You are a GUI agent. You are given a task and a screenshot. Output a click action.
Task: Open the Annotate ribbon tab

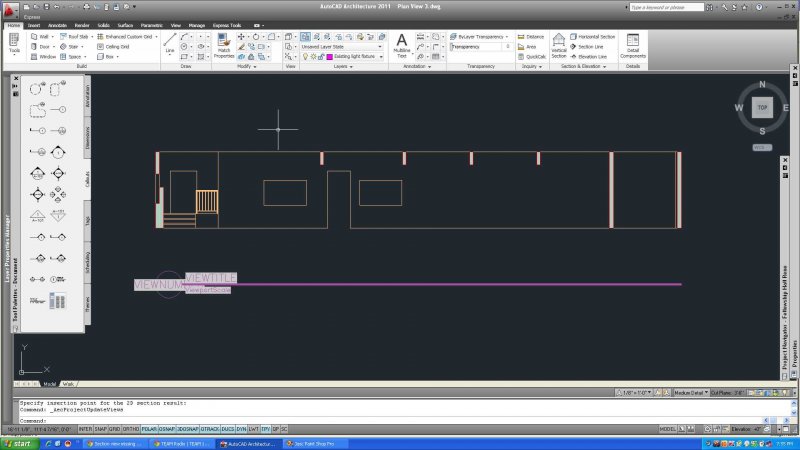[57, 25]
